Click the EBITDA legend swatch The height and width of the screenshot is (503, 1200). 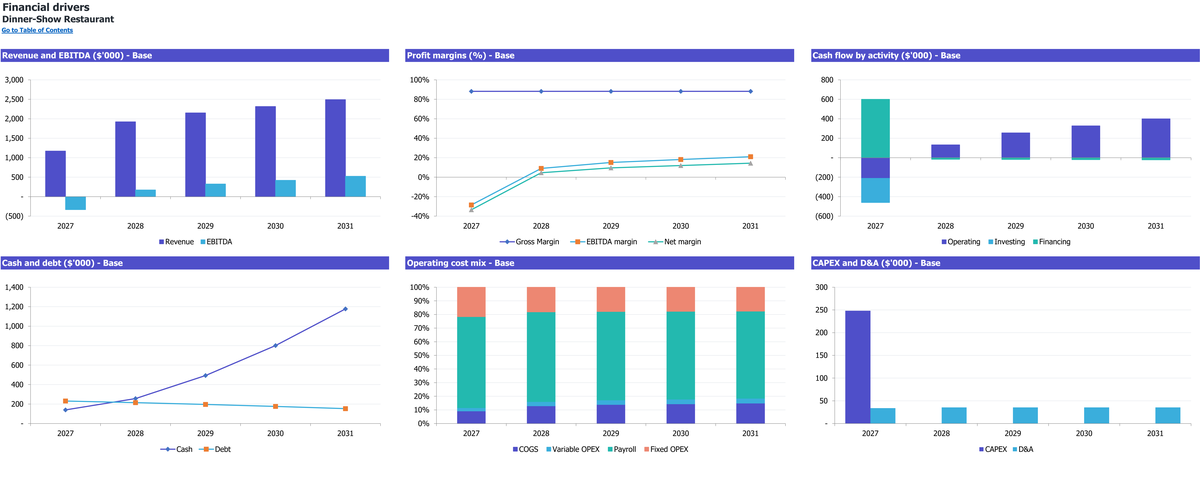click(x=203, y=242)
